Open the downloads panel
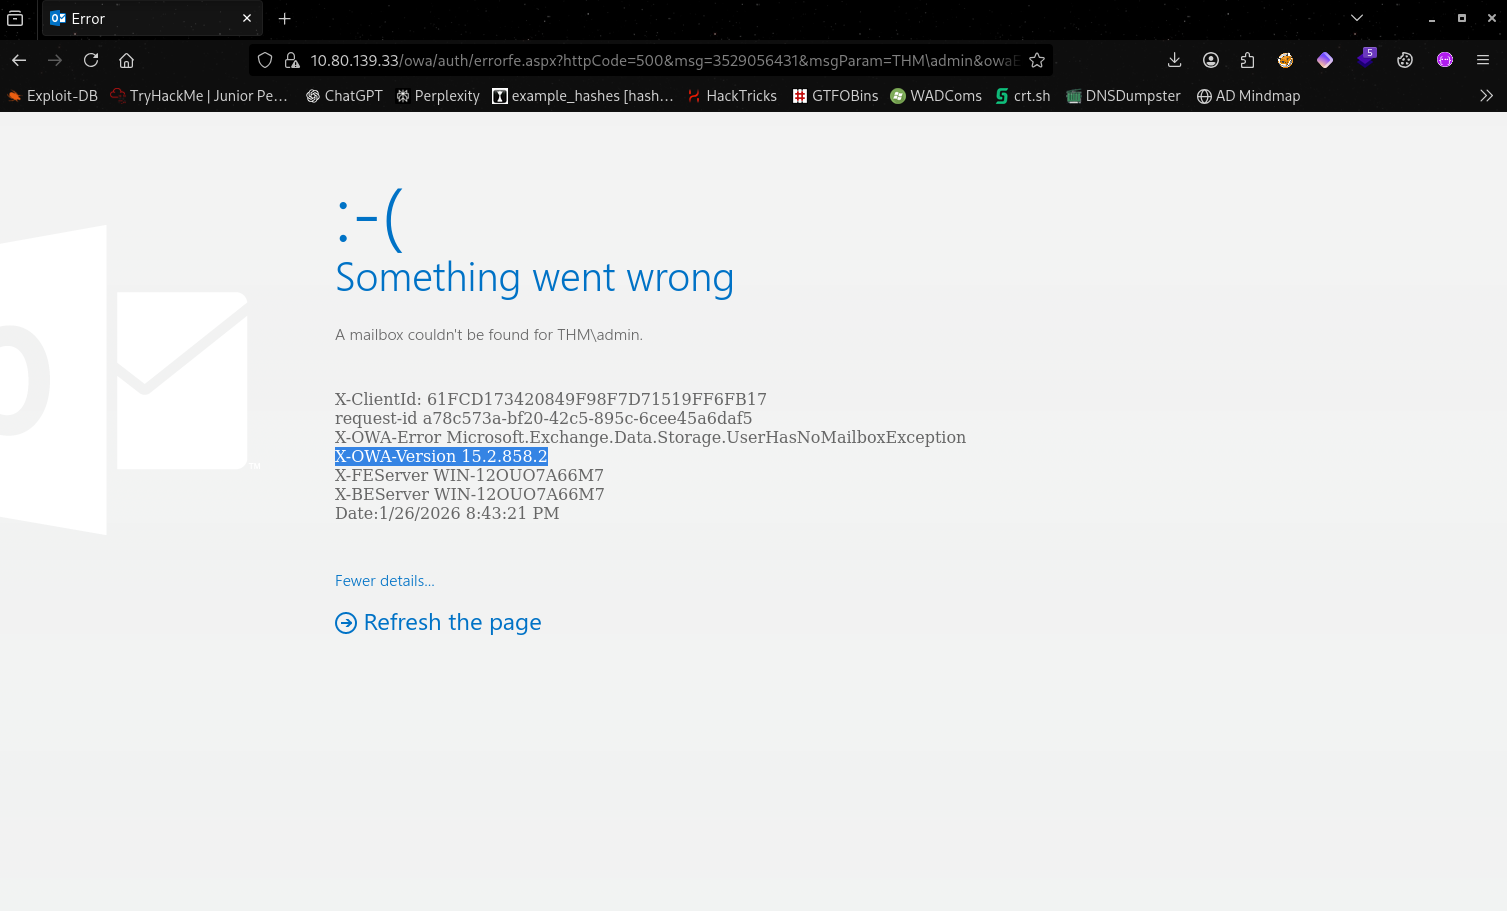The image size is (1507, 911). pyautogui.click(x=1174, y=60)
